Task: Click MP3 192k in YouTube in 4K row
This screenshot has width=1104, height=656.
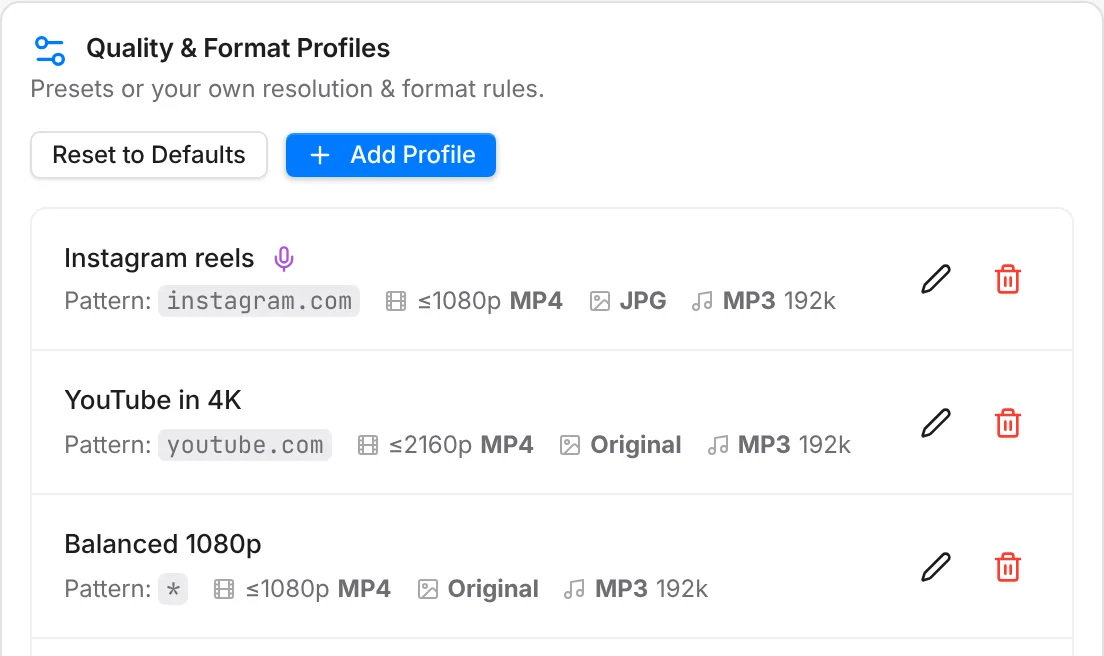Action: coord(794,445)
